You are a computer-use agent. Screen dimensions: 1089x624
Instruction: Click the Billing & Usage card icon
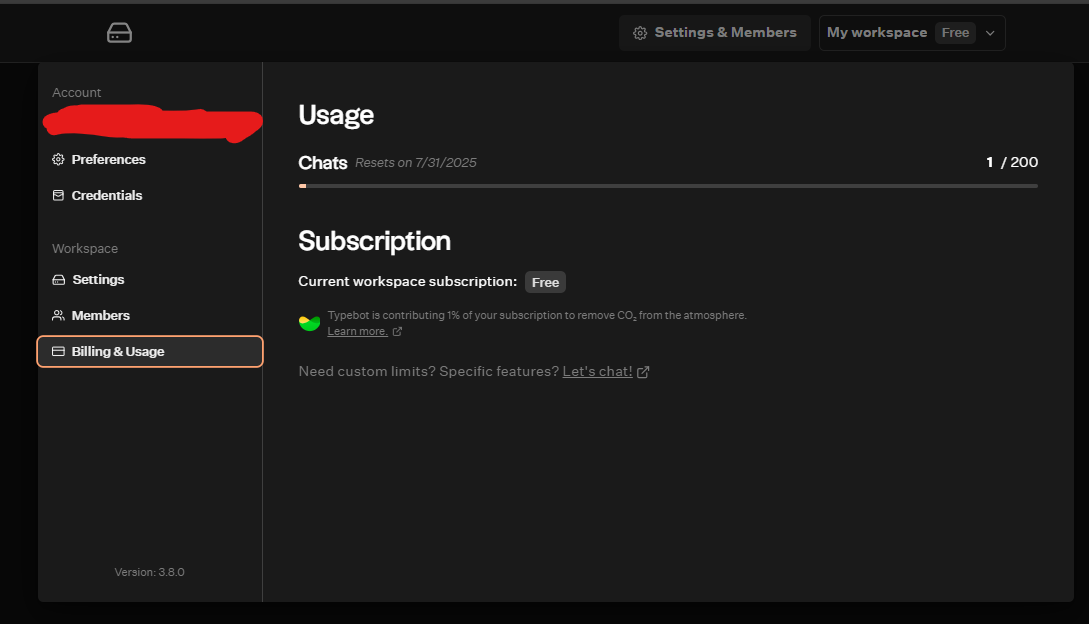click(x=58, y=352)
